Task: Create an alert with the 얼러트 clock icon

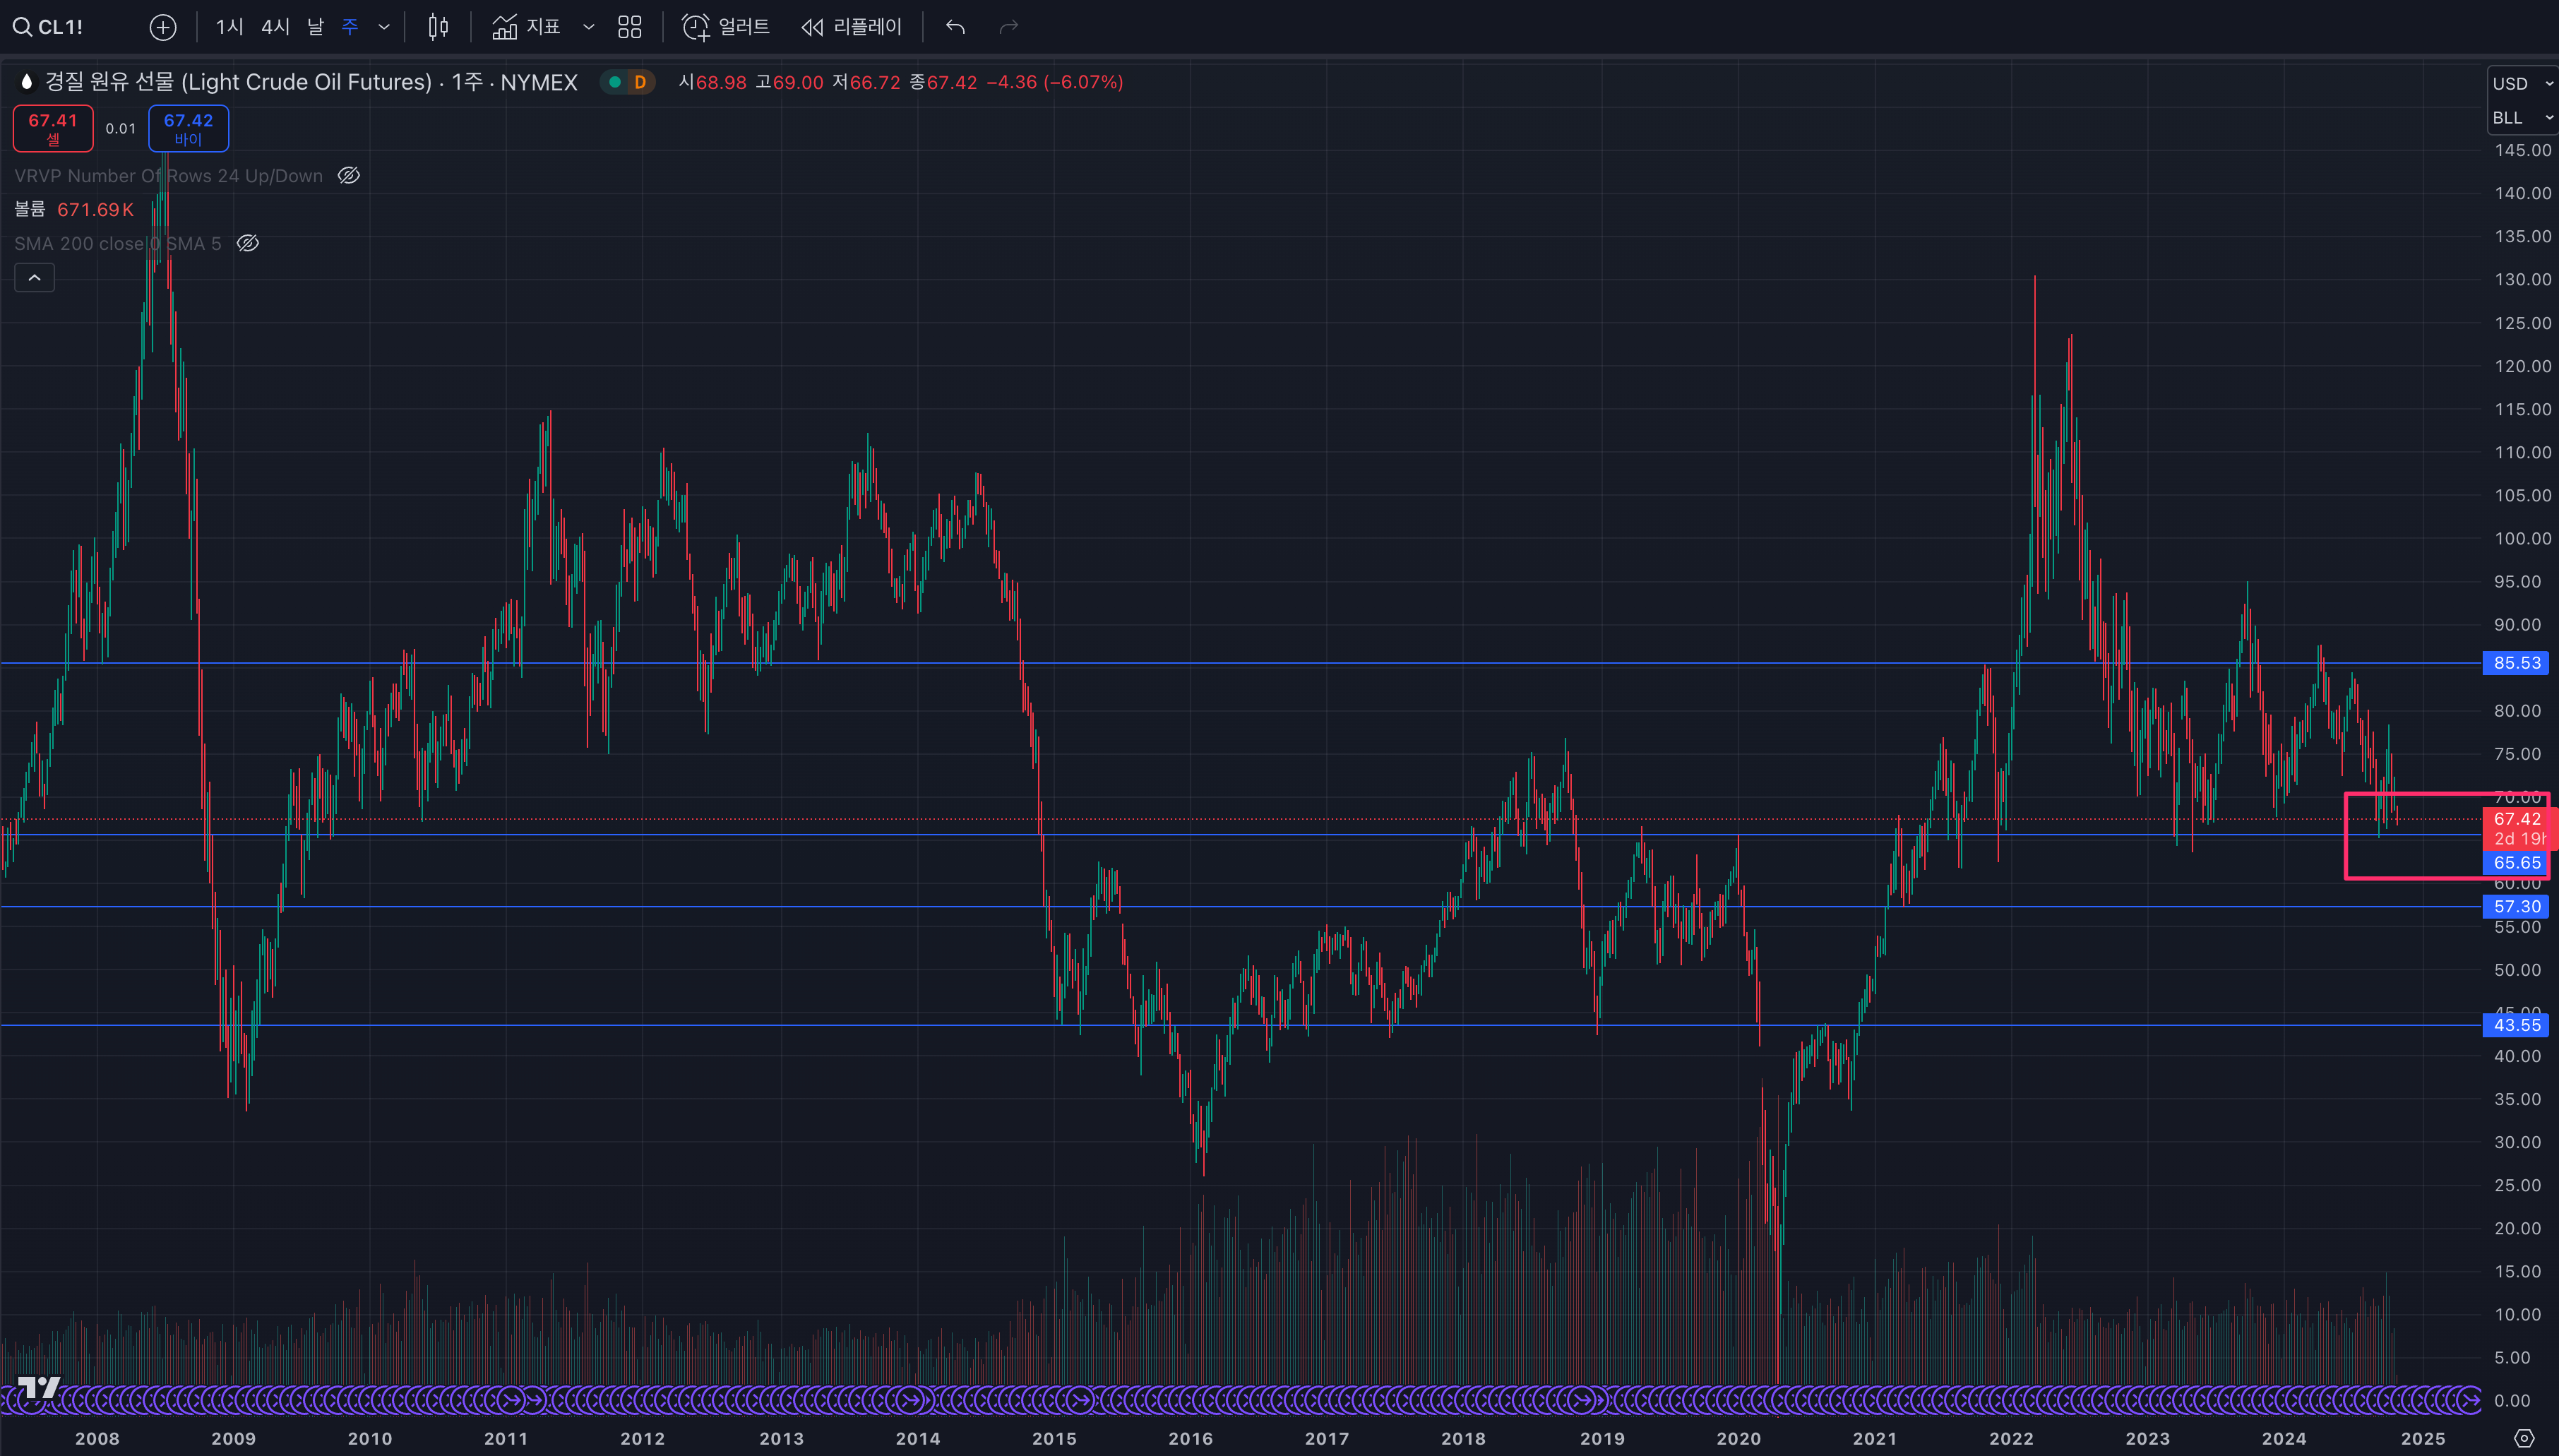Action: click(x=696, y=27)
